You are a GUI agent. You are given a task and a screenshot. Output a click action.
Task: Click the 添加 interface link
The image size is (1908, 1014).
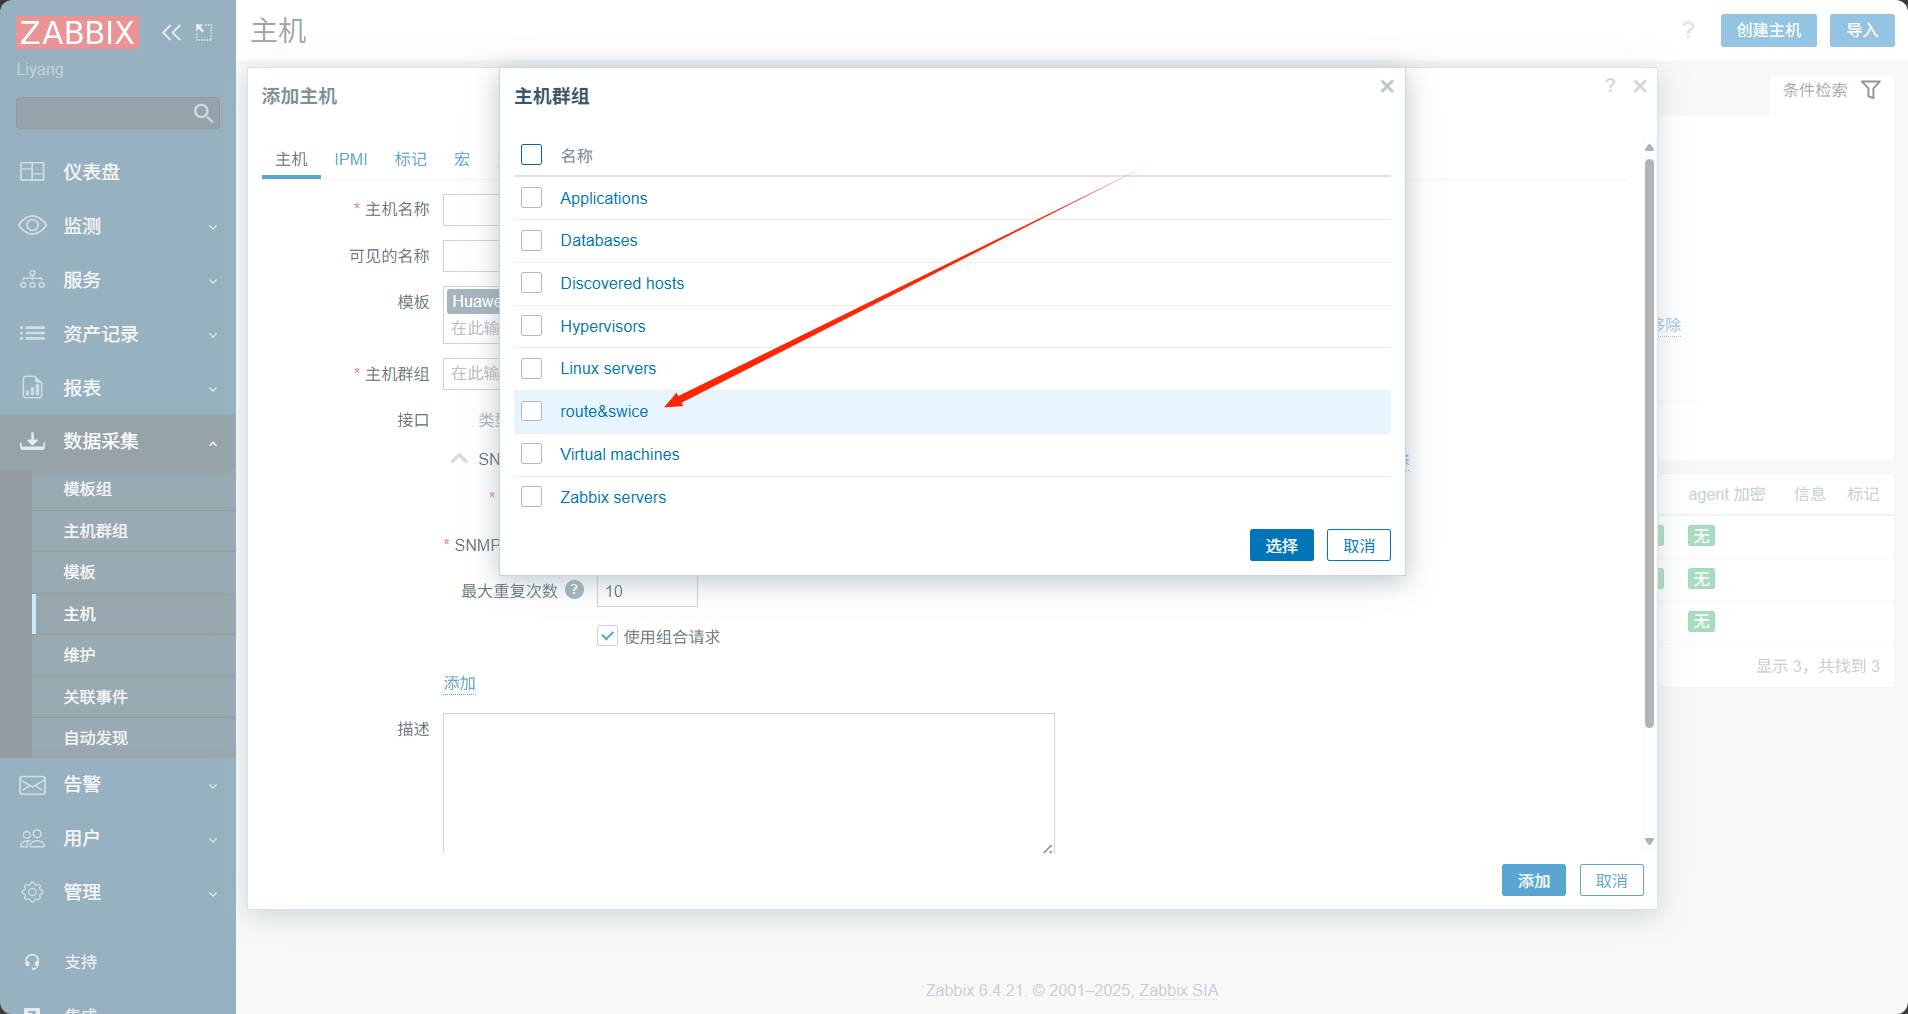460,683
